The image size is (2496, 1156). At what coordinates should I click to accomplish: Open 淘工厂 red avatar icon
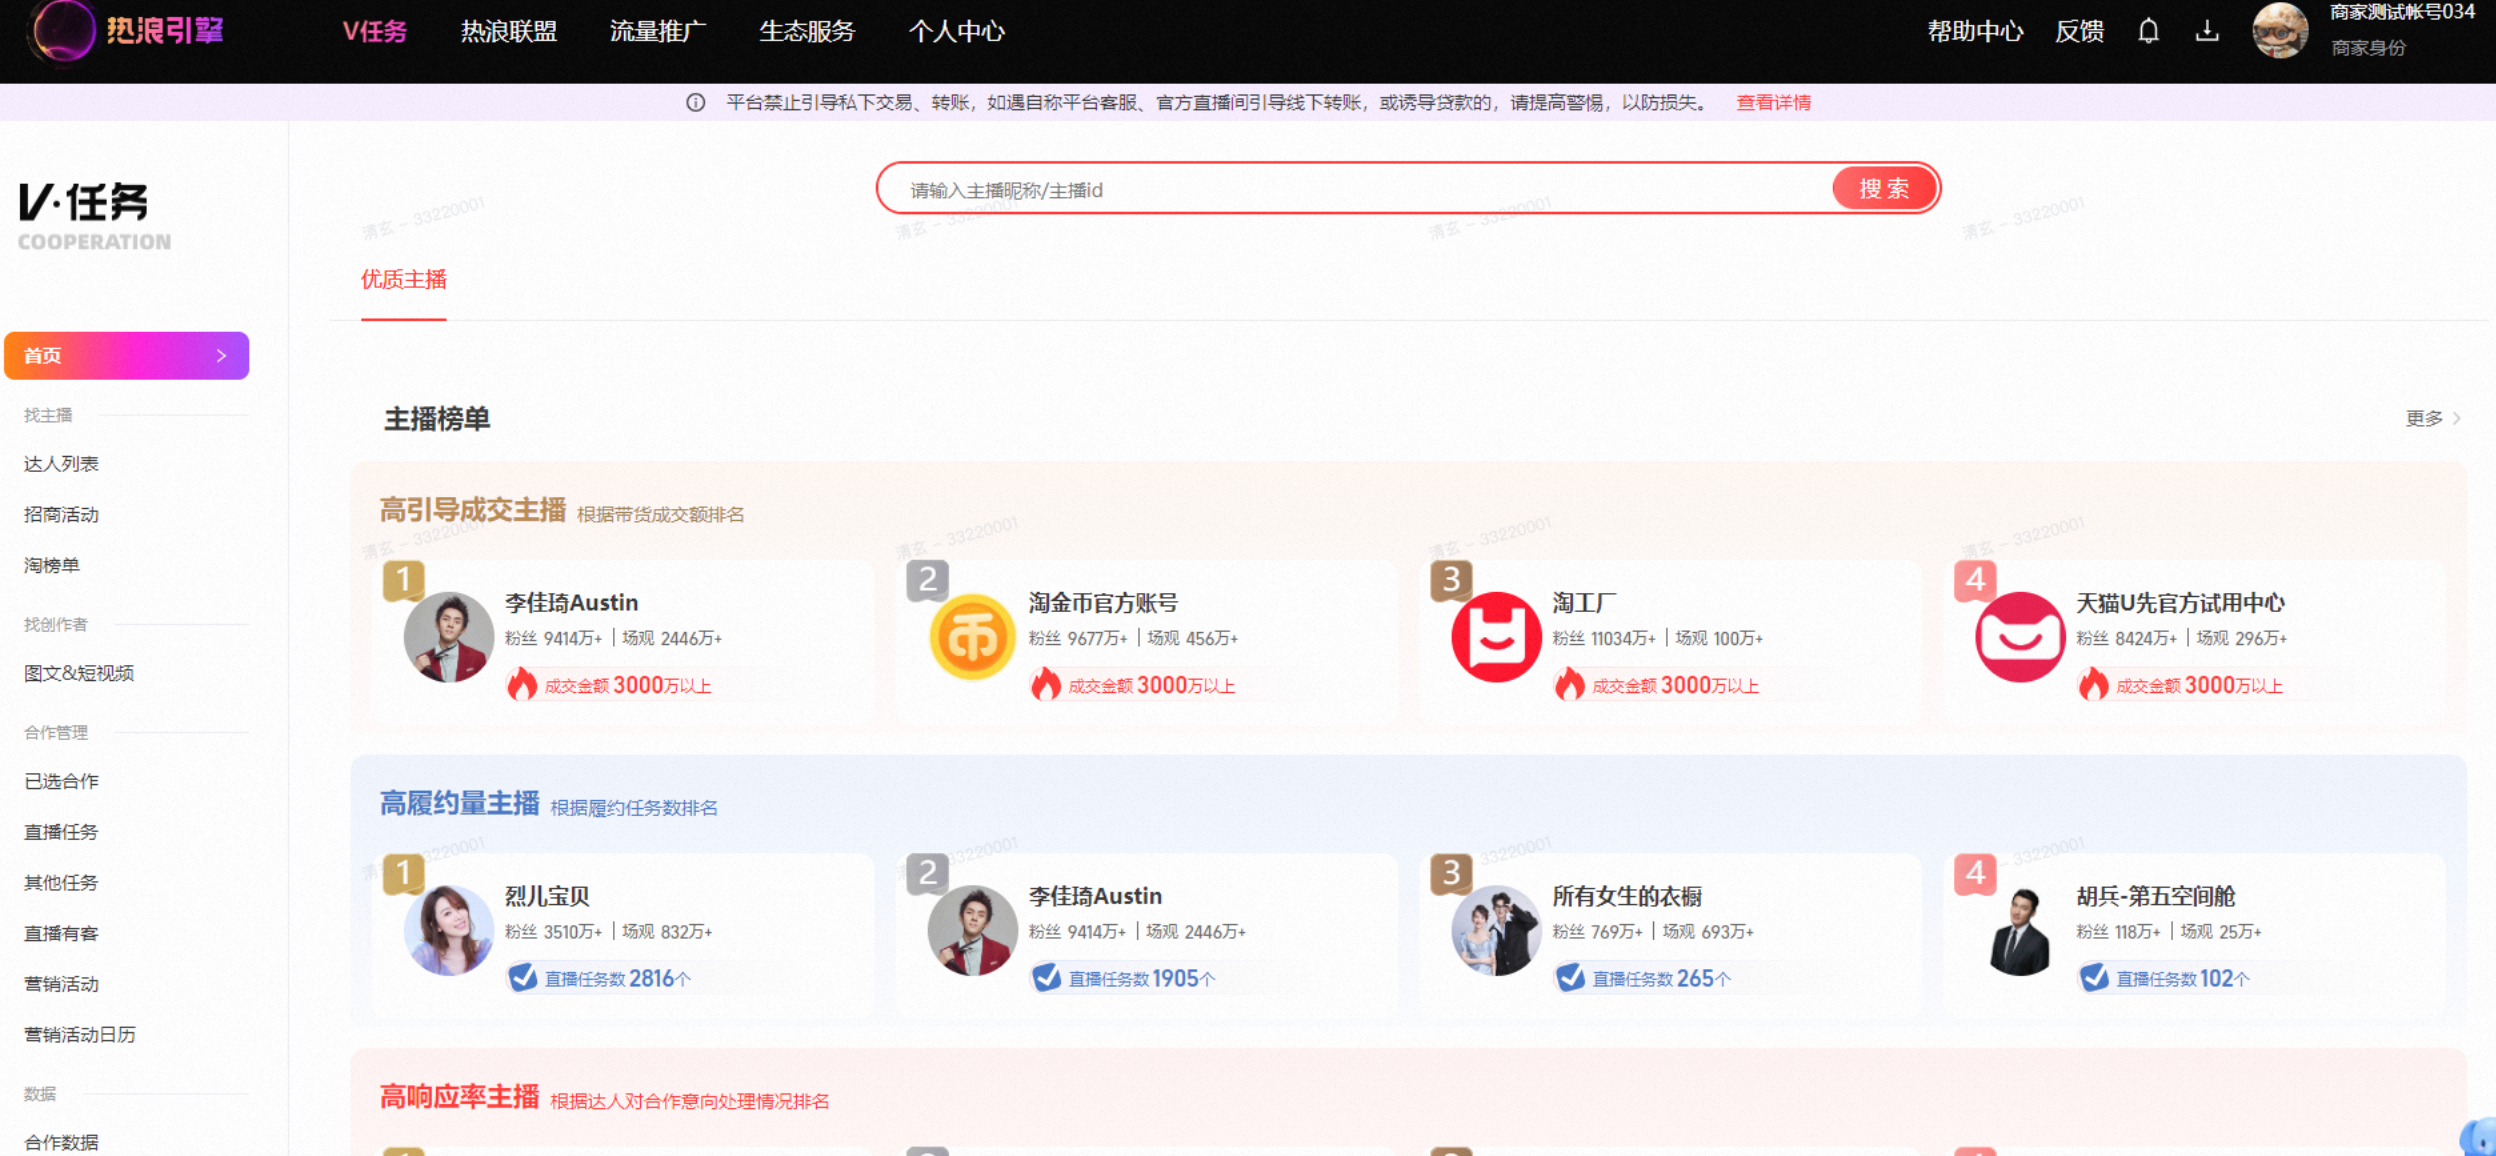click(x=1496, y=637)
